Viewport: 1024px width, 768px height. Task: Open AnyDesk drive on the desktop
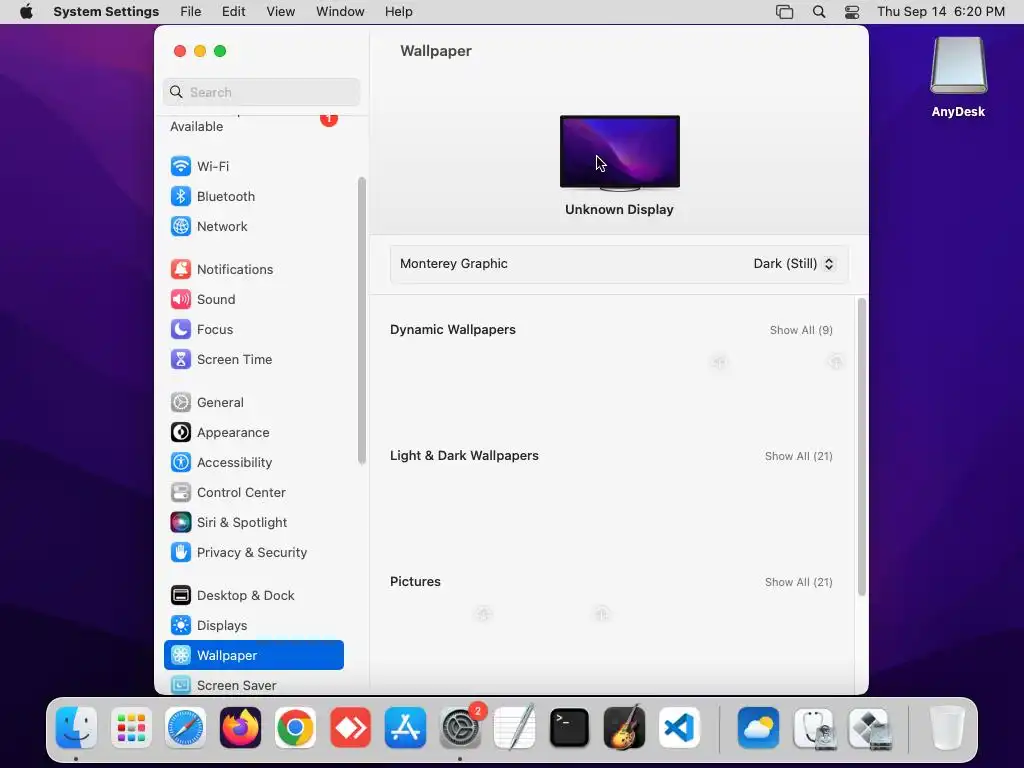[958, 77]
